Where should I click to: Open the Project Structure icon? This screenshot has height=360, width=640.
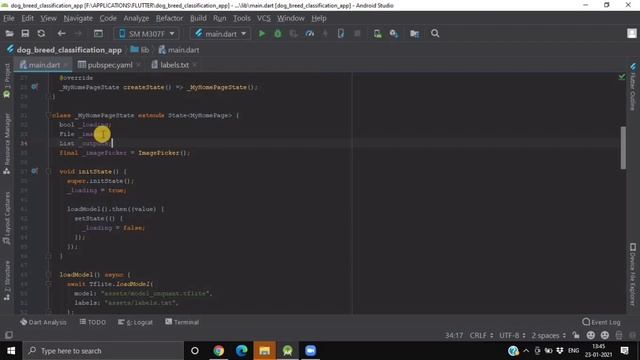point(414,33)
